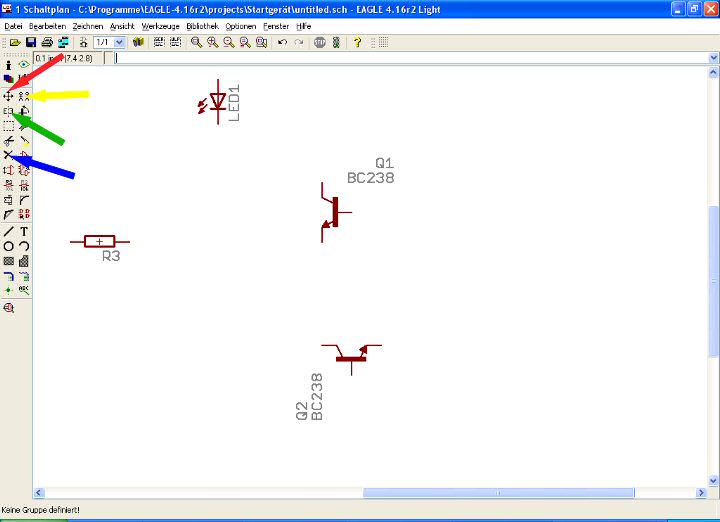The width and height of the screenshot is (720, 522).
Task: Click the Save diskette icon
Action: 31,43
